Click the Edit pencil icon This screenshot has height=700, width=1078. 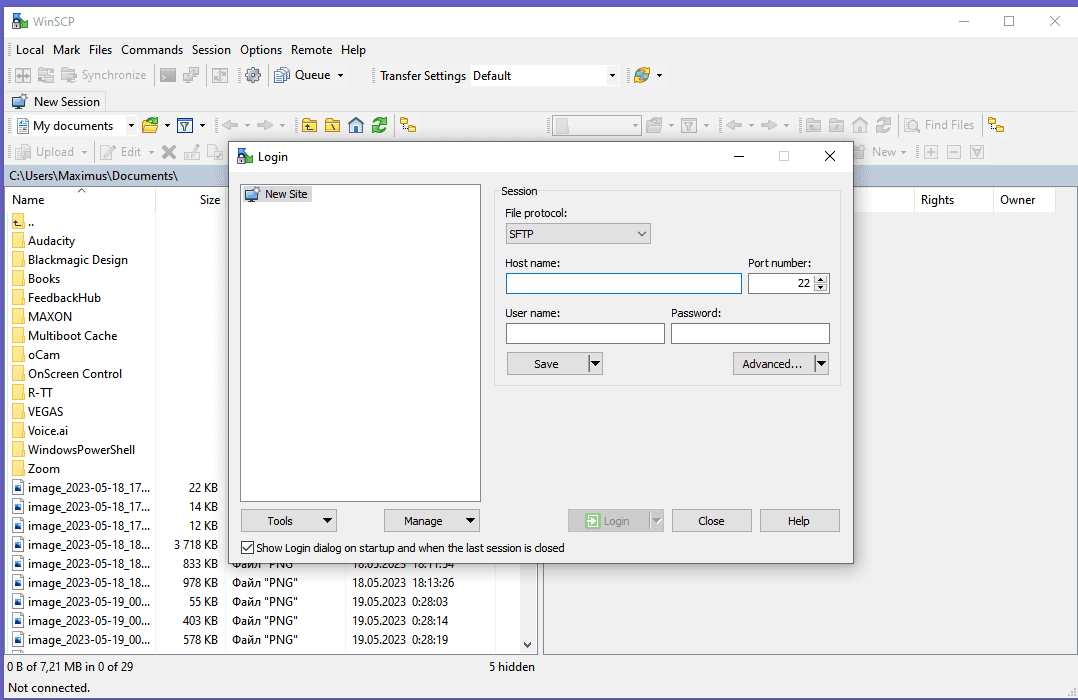(108, 152)
